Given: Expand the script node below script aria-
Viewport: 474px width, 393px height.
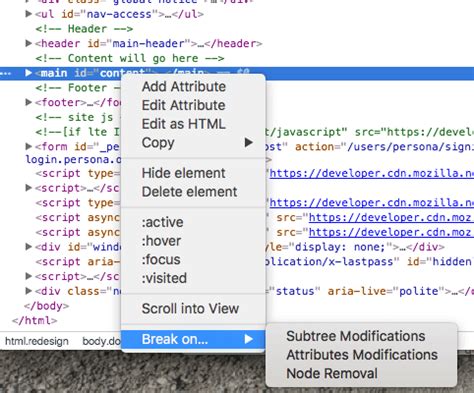Looking at the screenshot, I should pyautogui.click(x=29, y=276).
